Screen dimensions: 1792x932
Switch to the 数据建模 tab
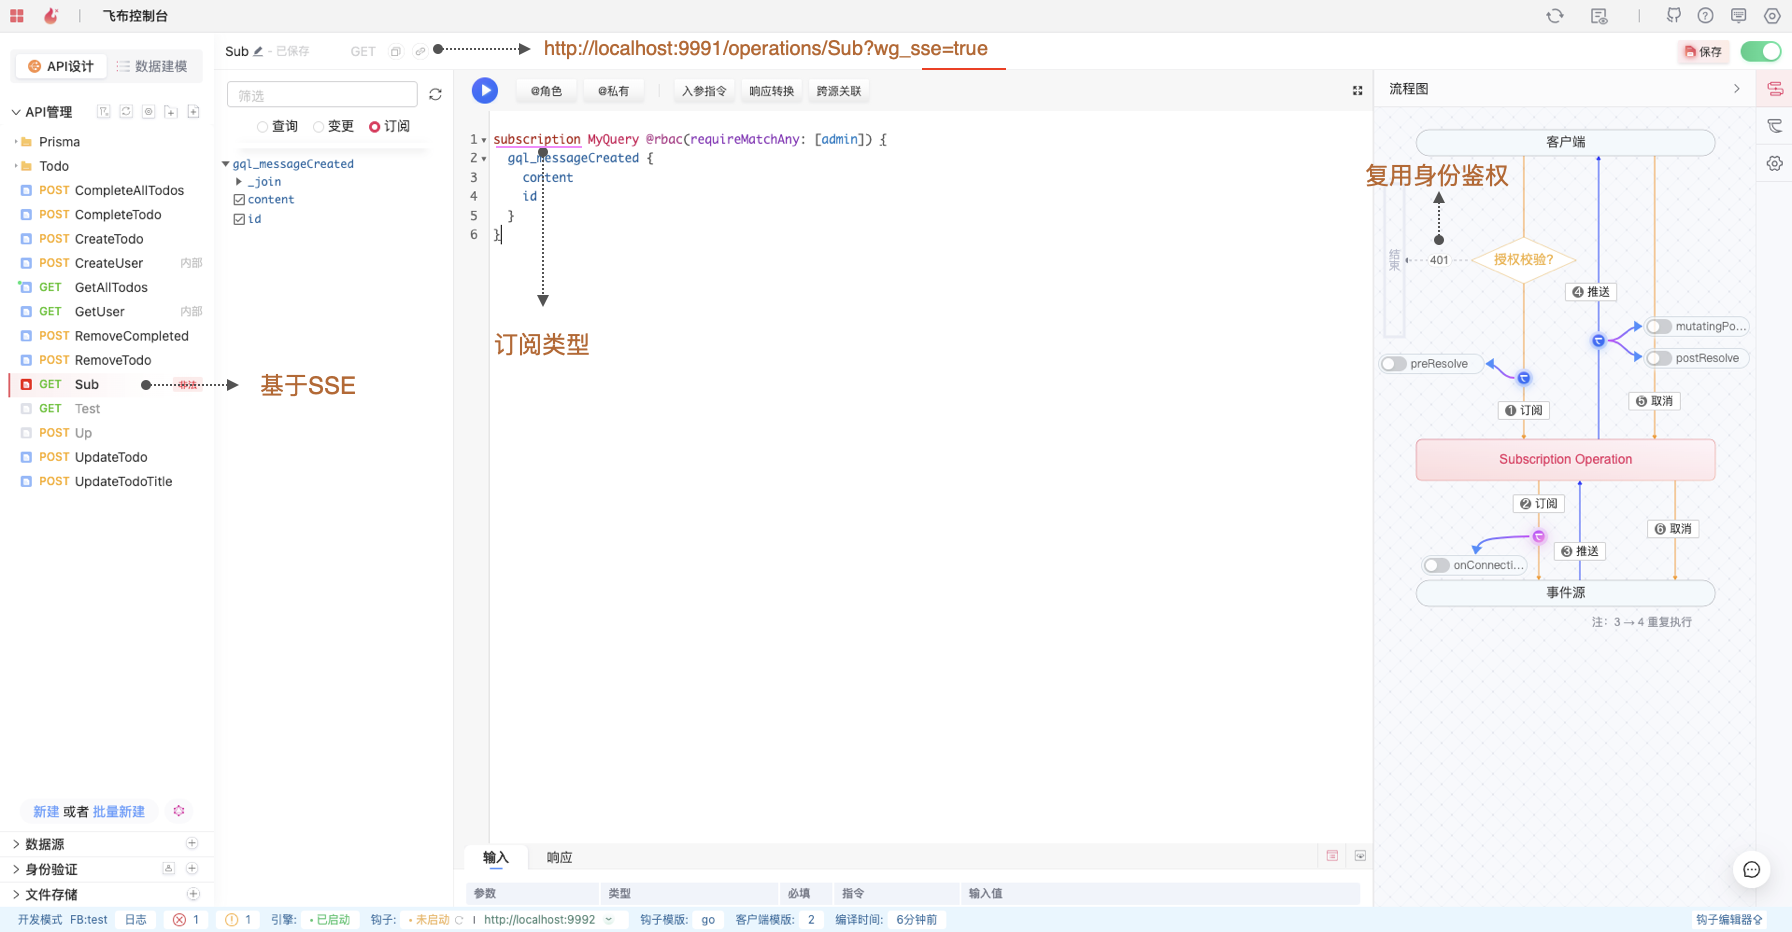click(152, 66)
